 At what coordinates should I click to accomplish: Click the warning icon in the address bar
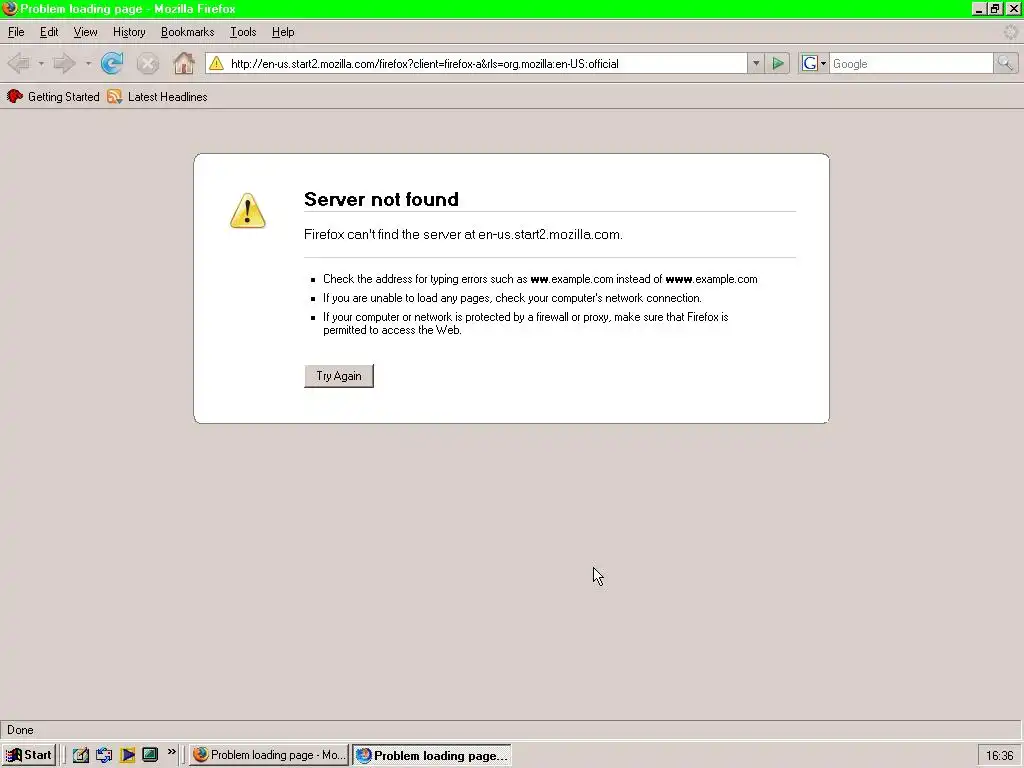(216, 63)
